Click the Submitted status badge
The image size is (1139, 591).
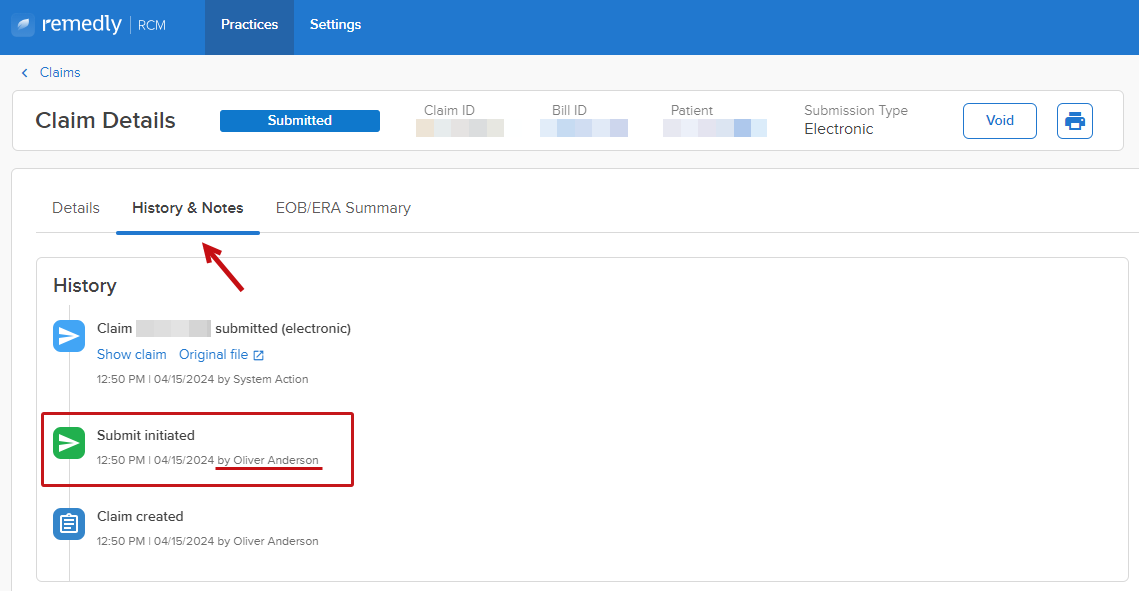[x=299, y=121]
